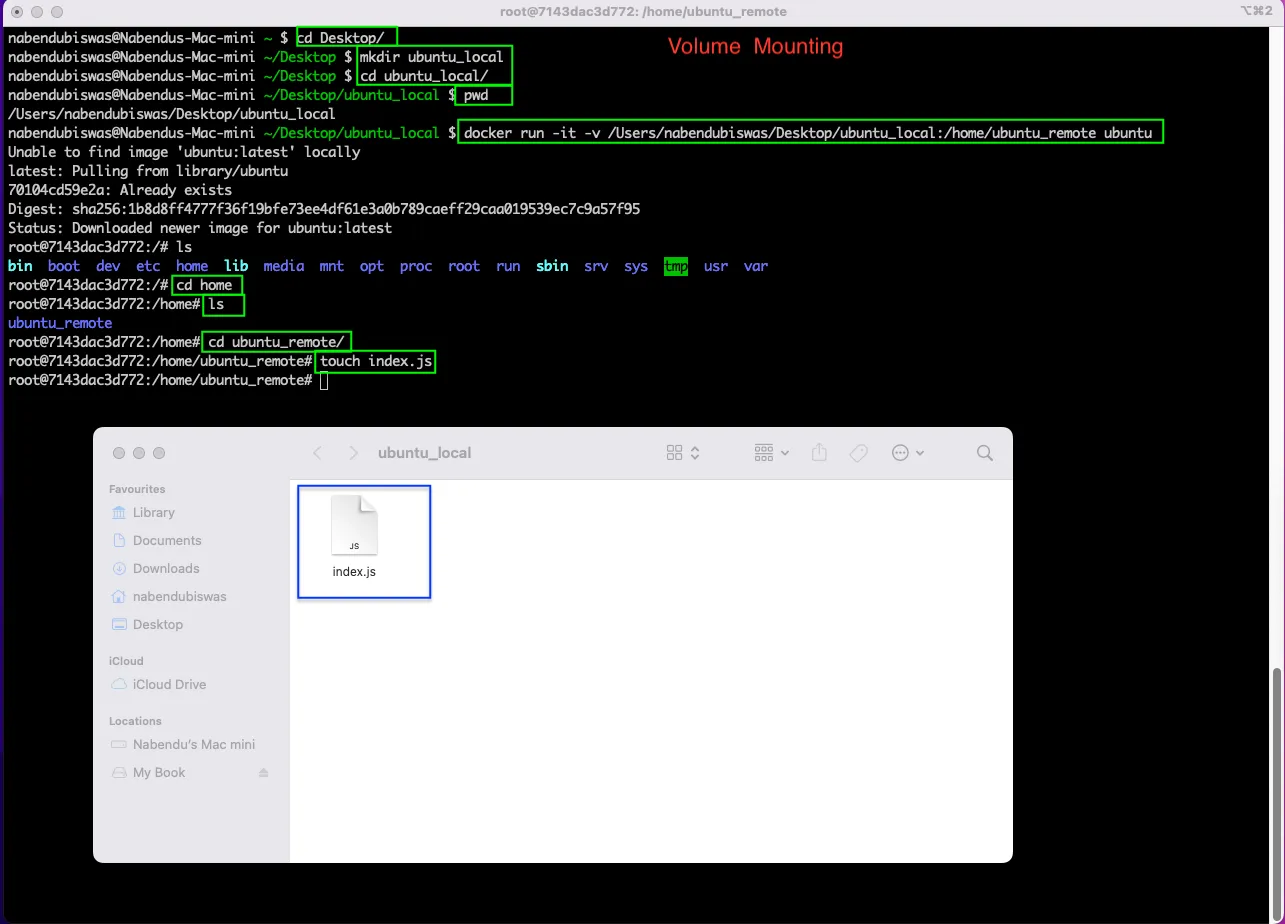The width and height of the screenshot is (1285, 924).
Task: Open Finder action (ellipsis) menu
Action: 908,453
